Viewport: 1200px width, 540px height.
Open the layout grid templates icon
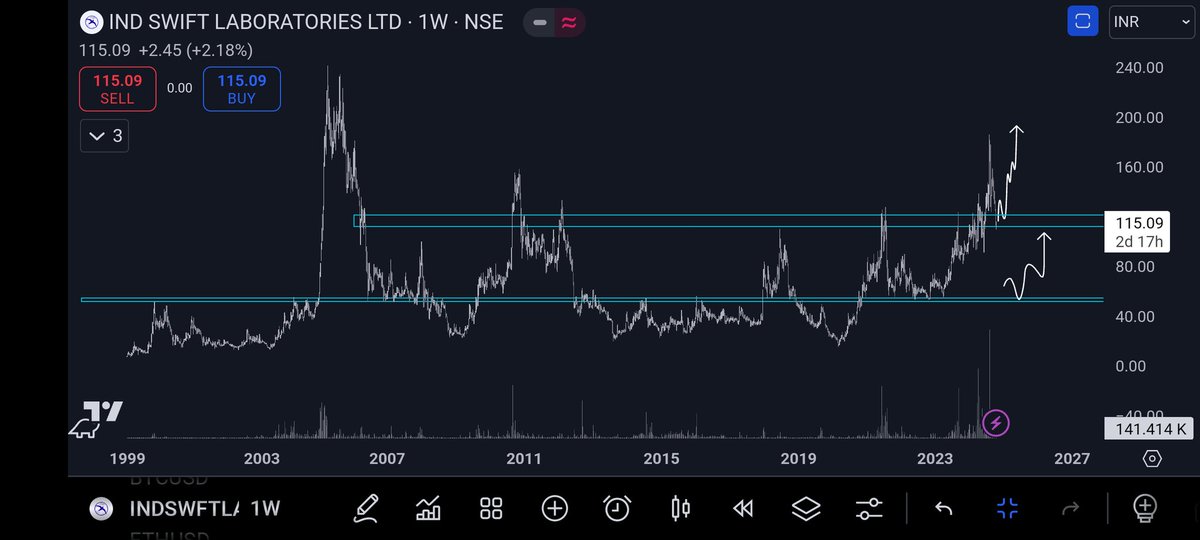(x=491, y=508)
